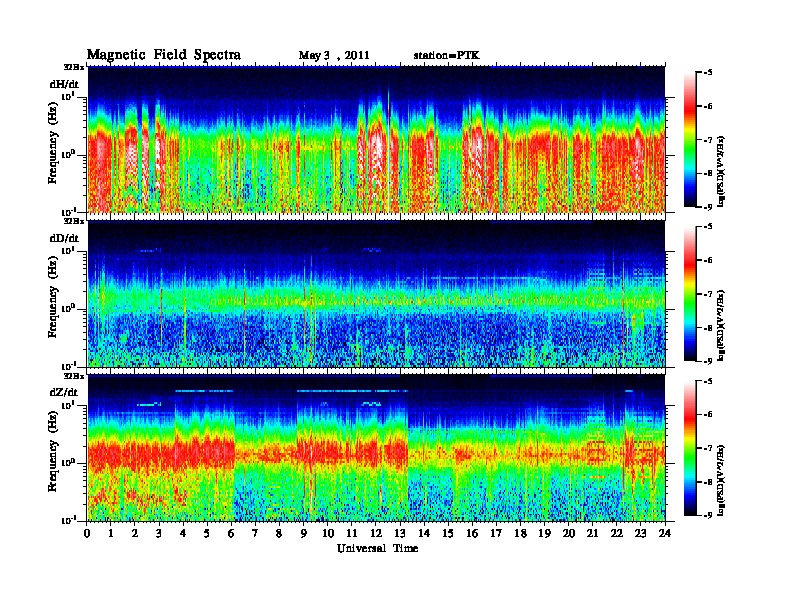Click hour "7" on Universal Time axis
Screen dimensions: 792x612
coord(255,533)
